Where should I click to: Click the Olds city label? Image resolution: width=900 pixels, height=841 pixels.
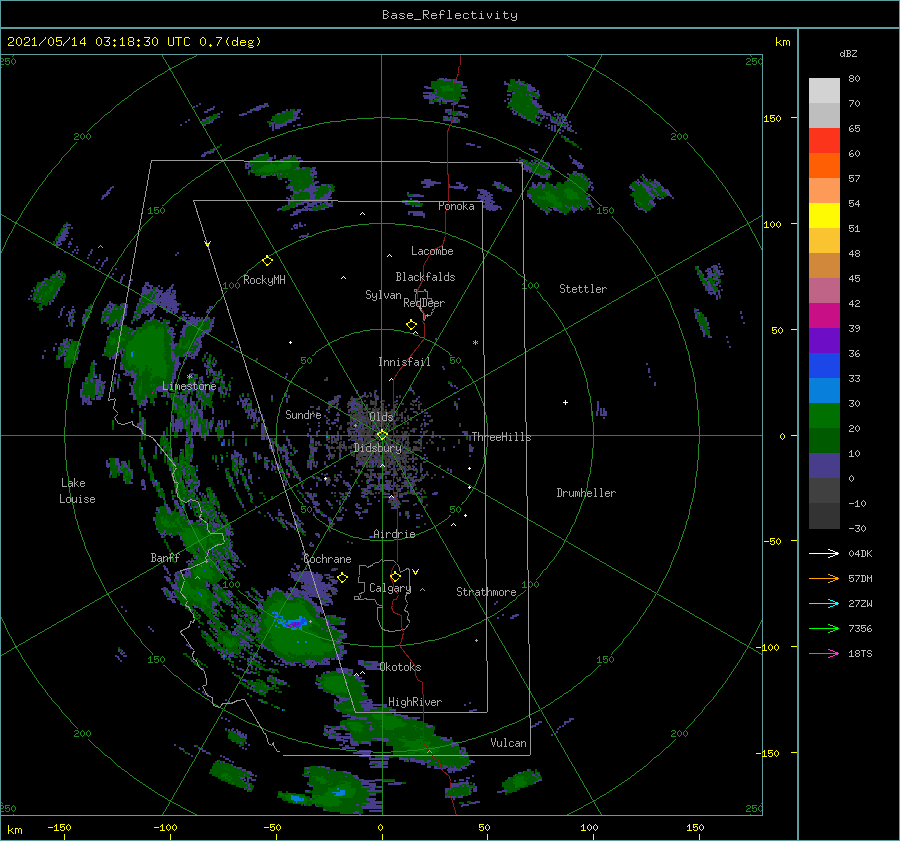pos(381,417)
